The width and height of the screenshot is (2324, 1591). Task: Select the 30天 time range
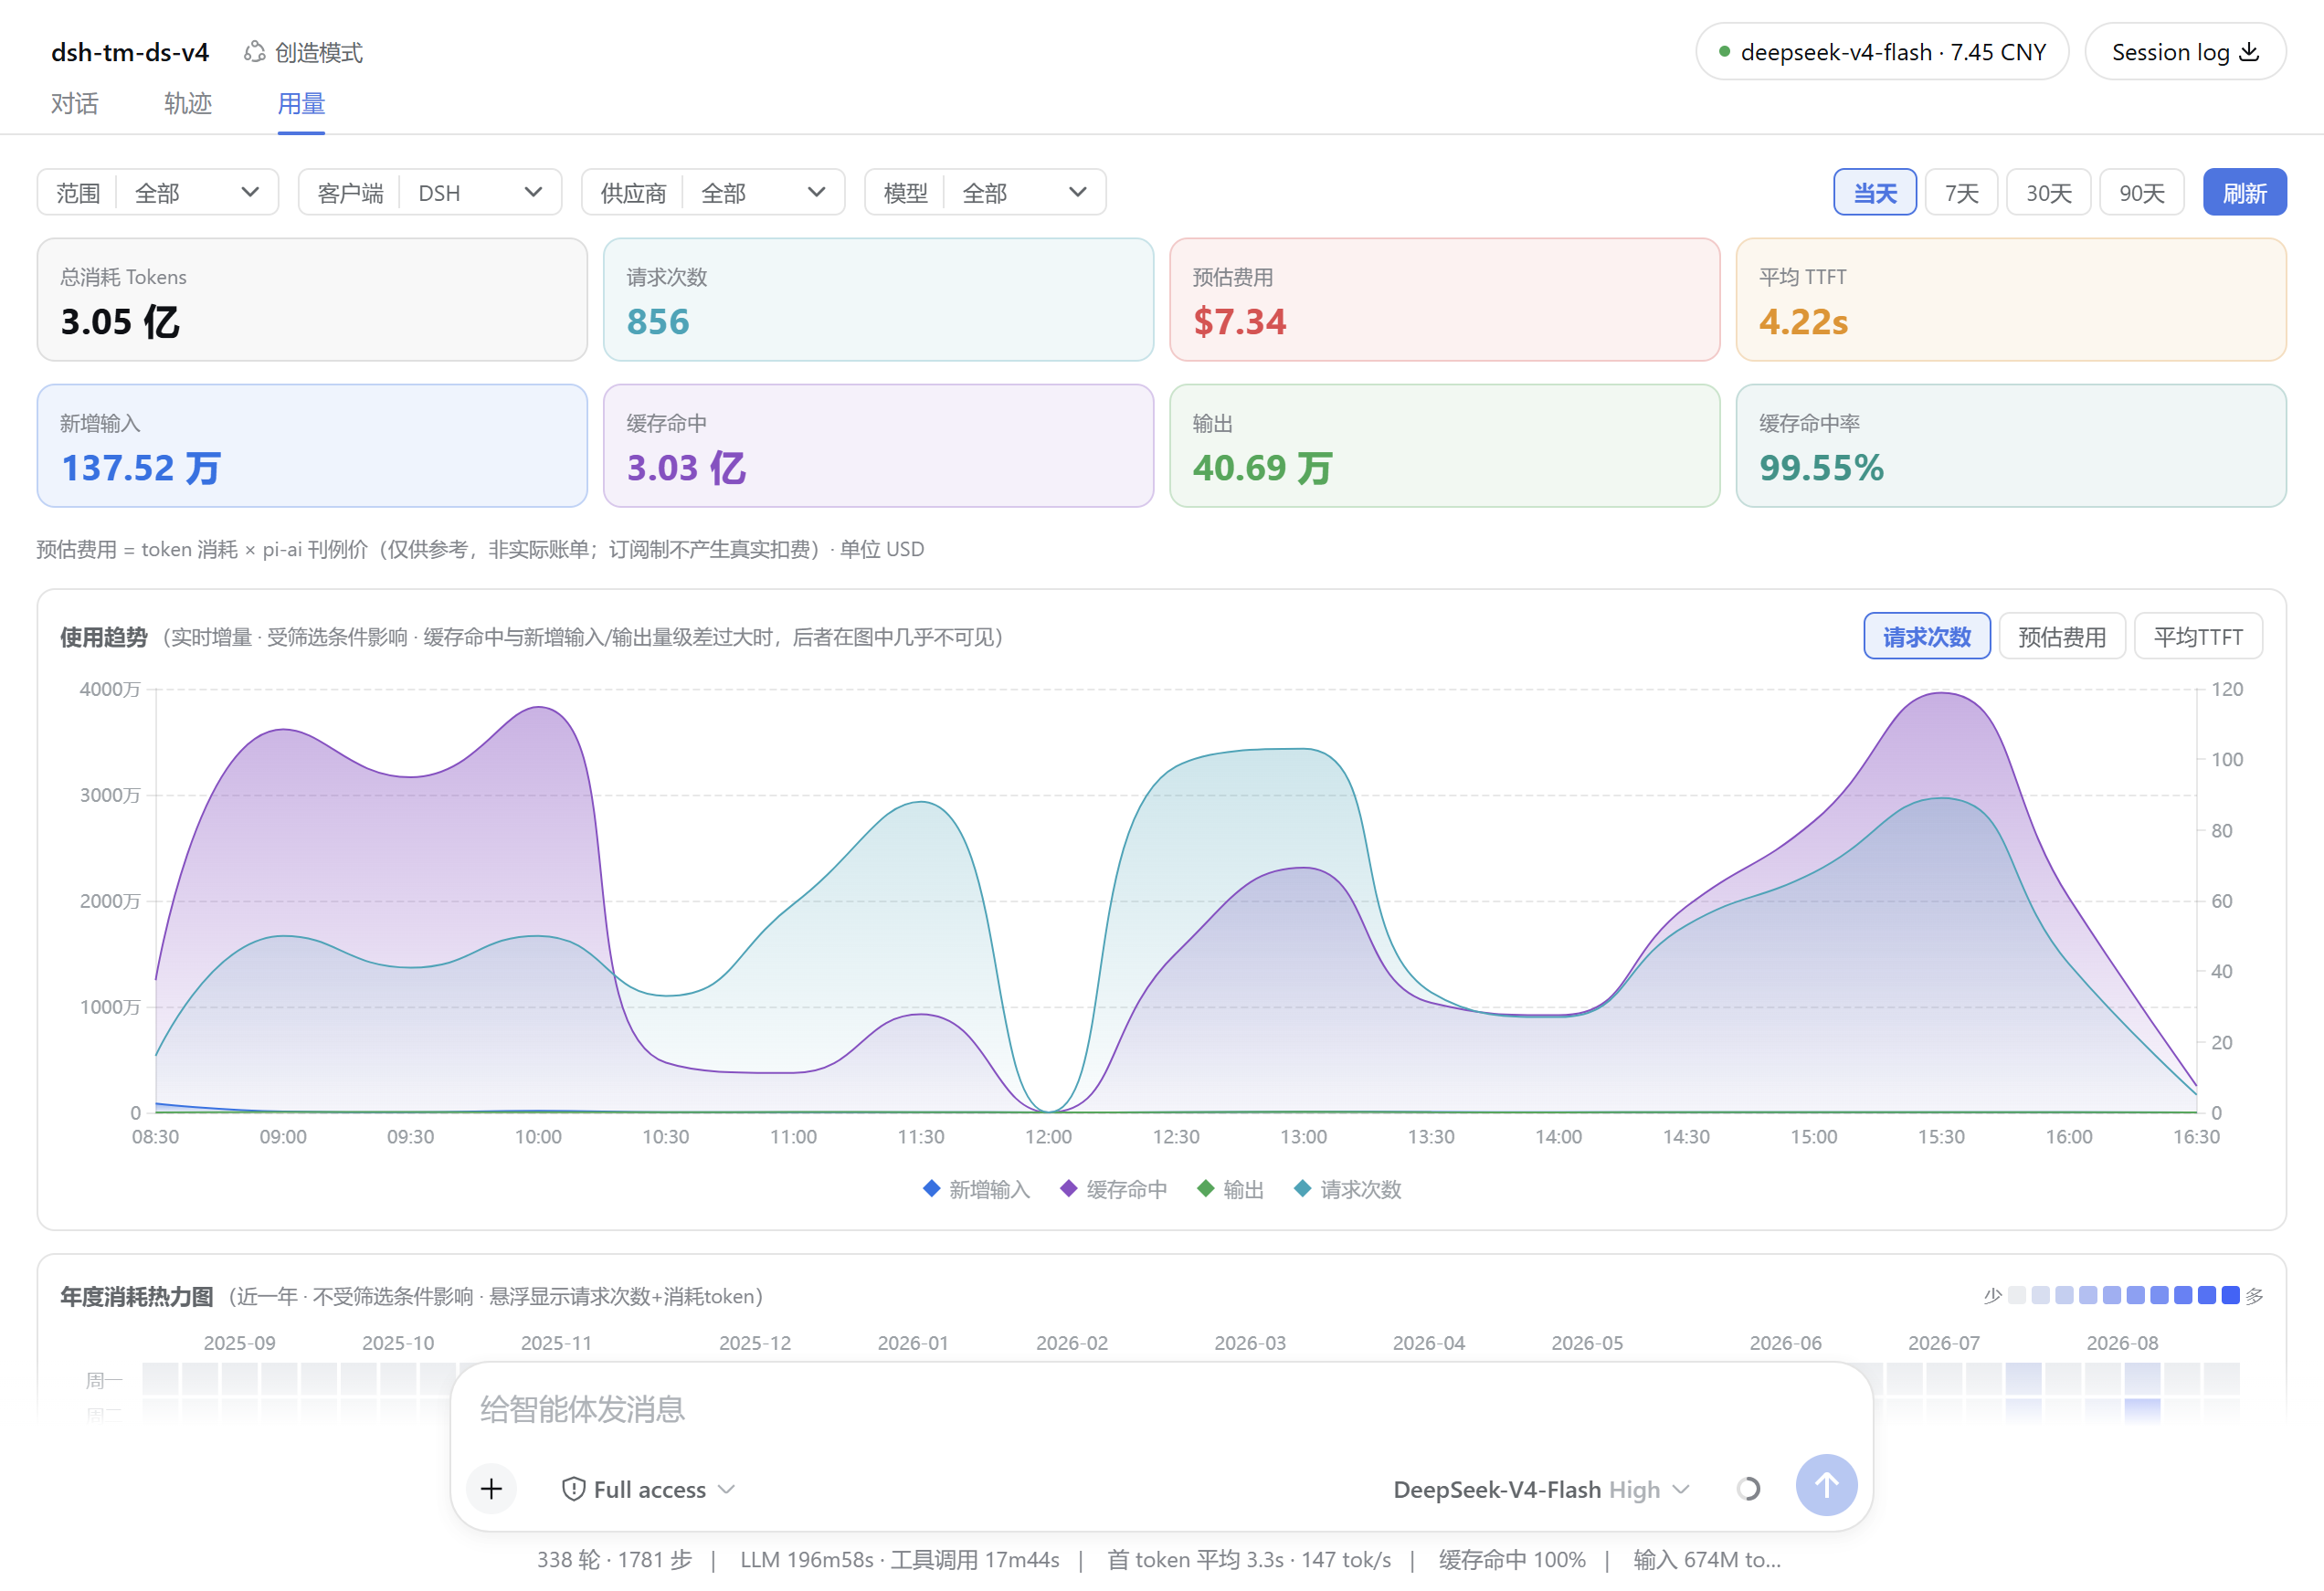[2048, 192]
